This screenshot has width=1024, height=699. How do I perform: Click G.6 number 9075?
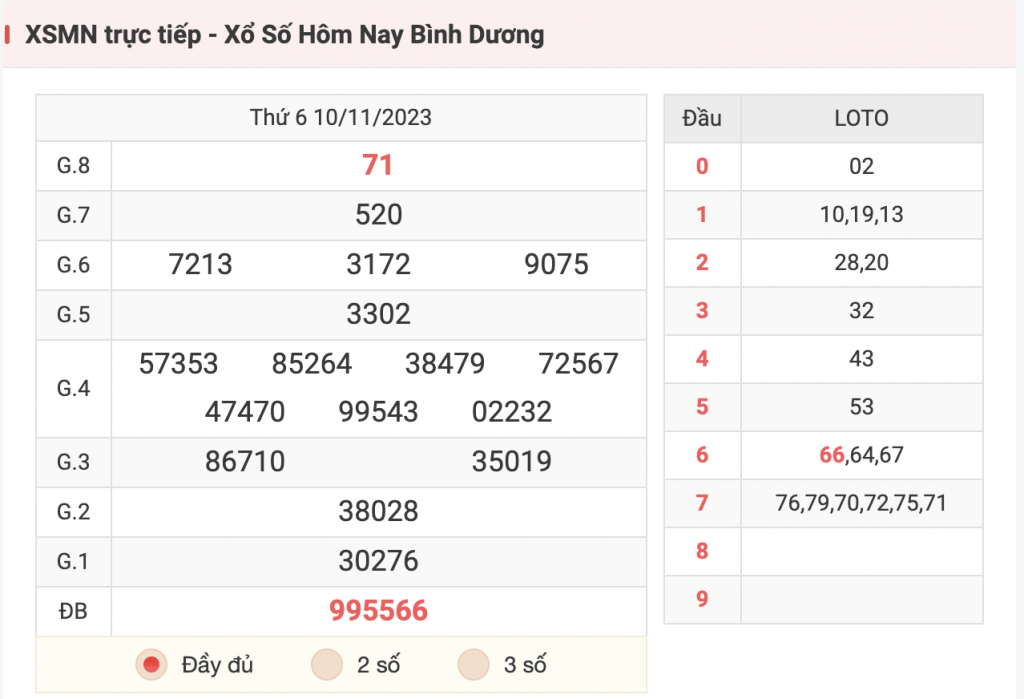(556, 265)
